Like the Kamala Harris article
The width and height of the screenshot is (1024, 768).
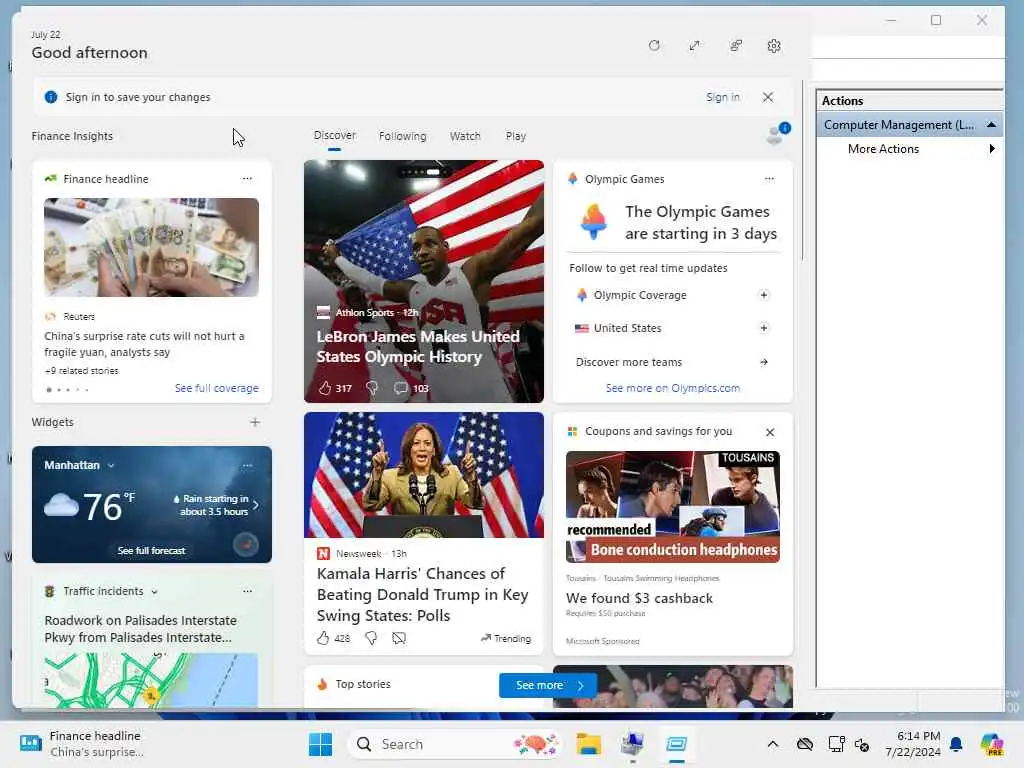pyautogui.click(x=323, y=638)
